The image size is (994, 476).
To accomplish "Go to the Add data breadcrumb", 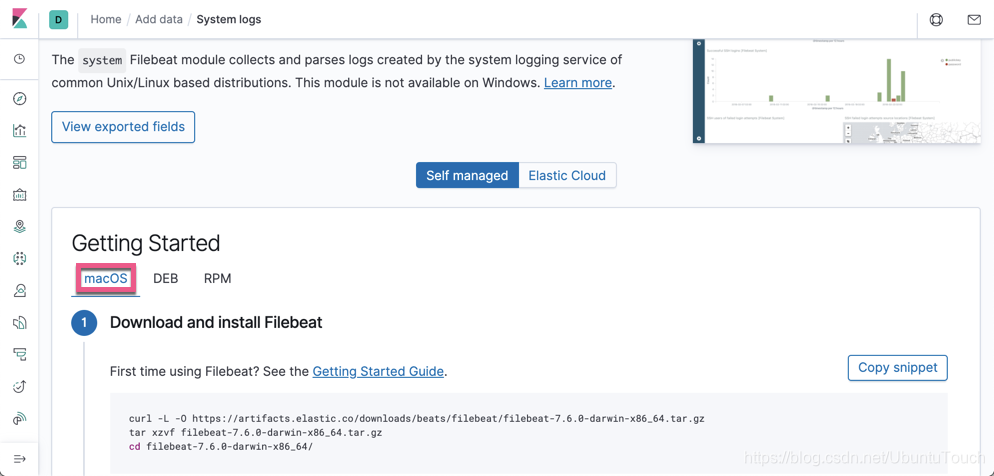I will [x=158, y=20].
